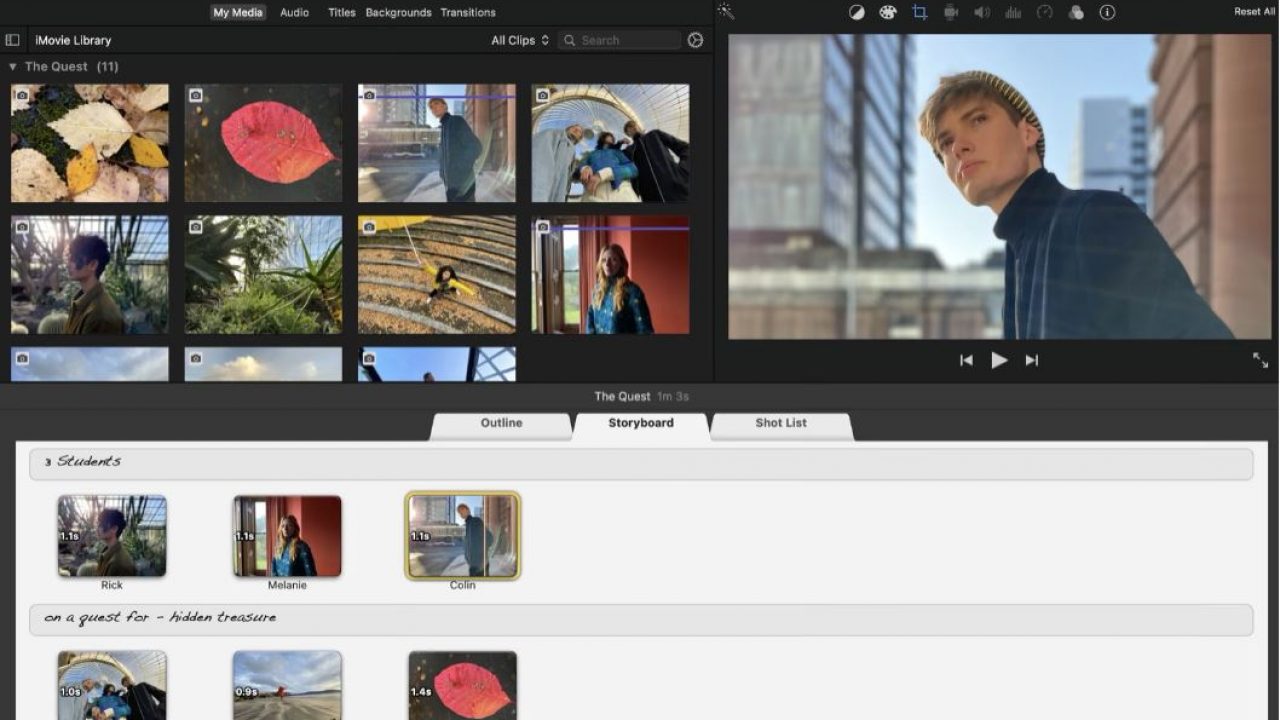The image size is (1280, 720).
Task: Open browser settings gear icon
Action: [x=696, y=40]
